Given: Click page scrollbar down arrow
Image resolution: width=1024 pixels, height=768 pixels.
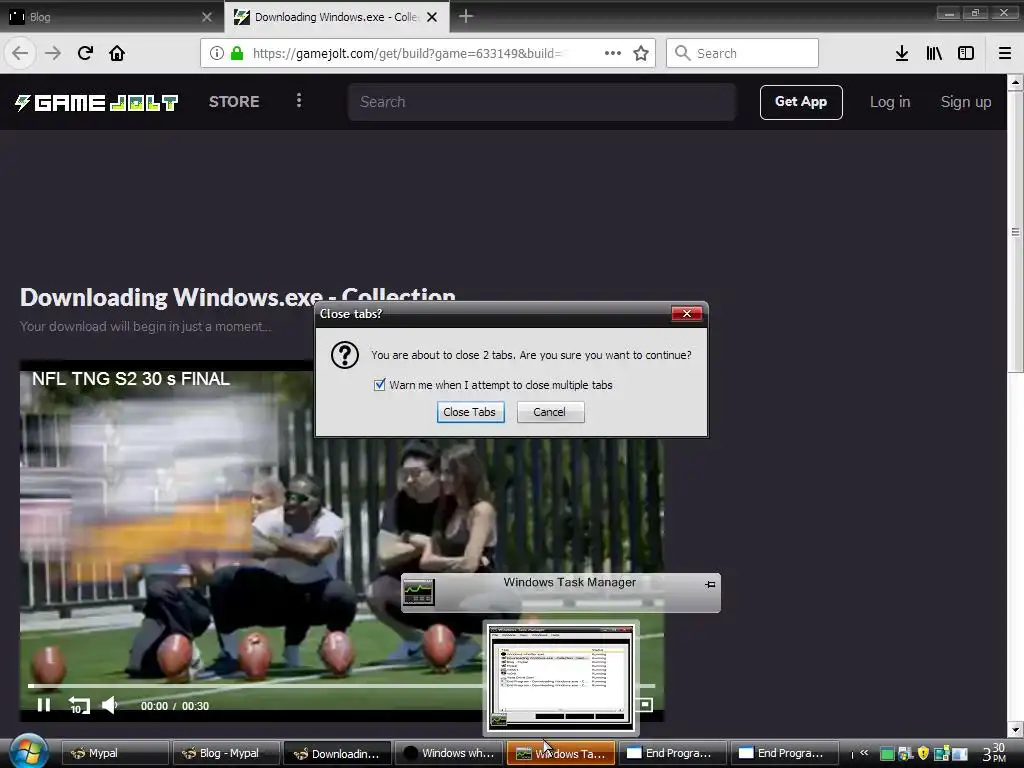Looking at the screenshot, I should (x=1015, y=729).
